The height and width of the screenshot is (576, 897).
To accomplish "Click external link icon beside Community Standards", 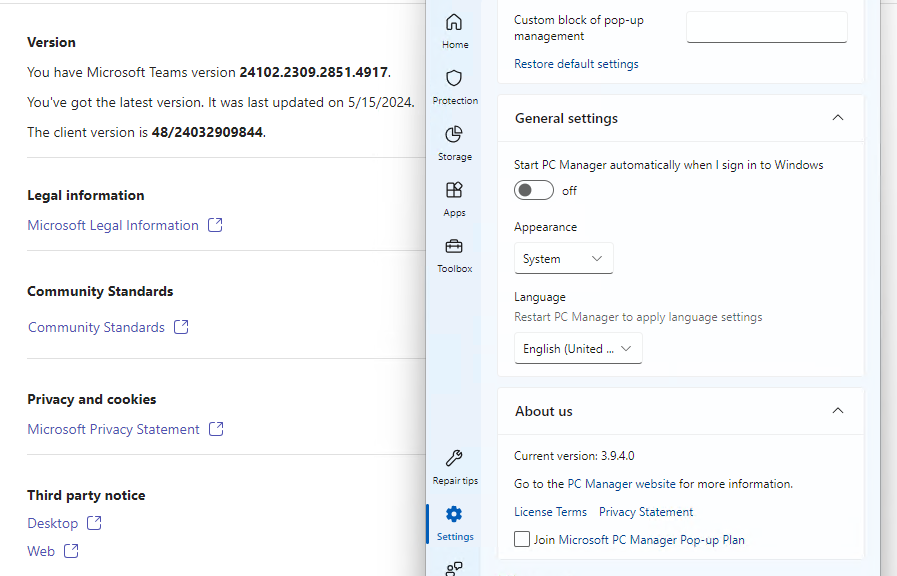I will [x=181, y=327].
